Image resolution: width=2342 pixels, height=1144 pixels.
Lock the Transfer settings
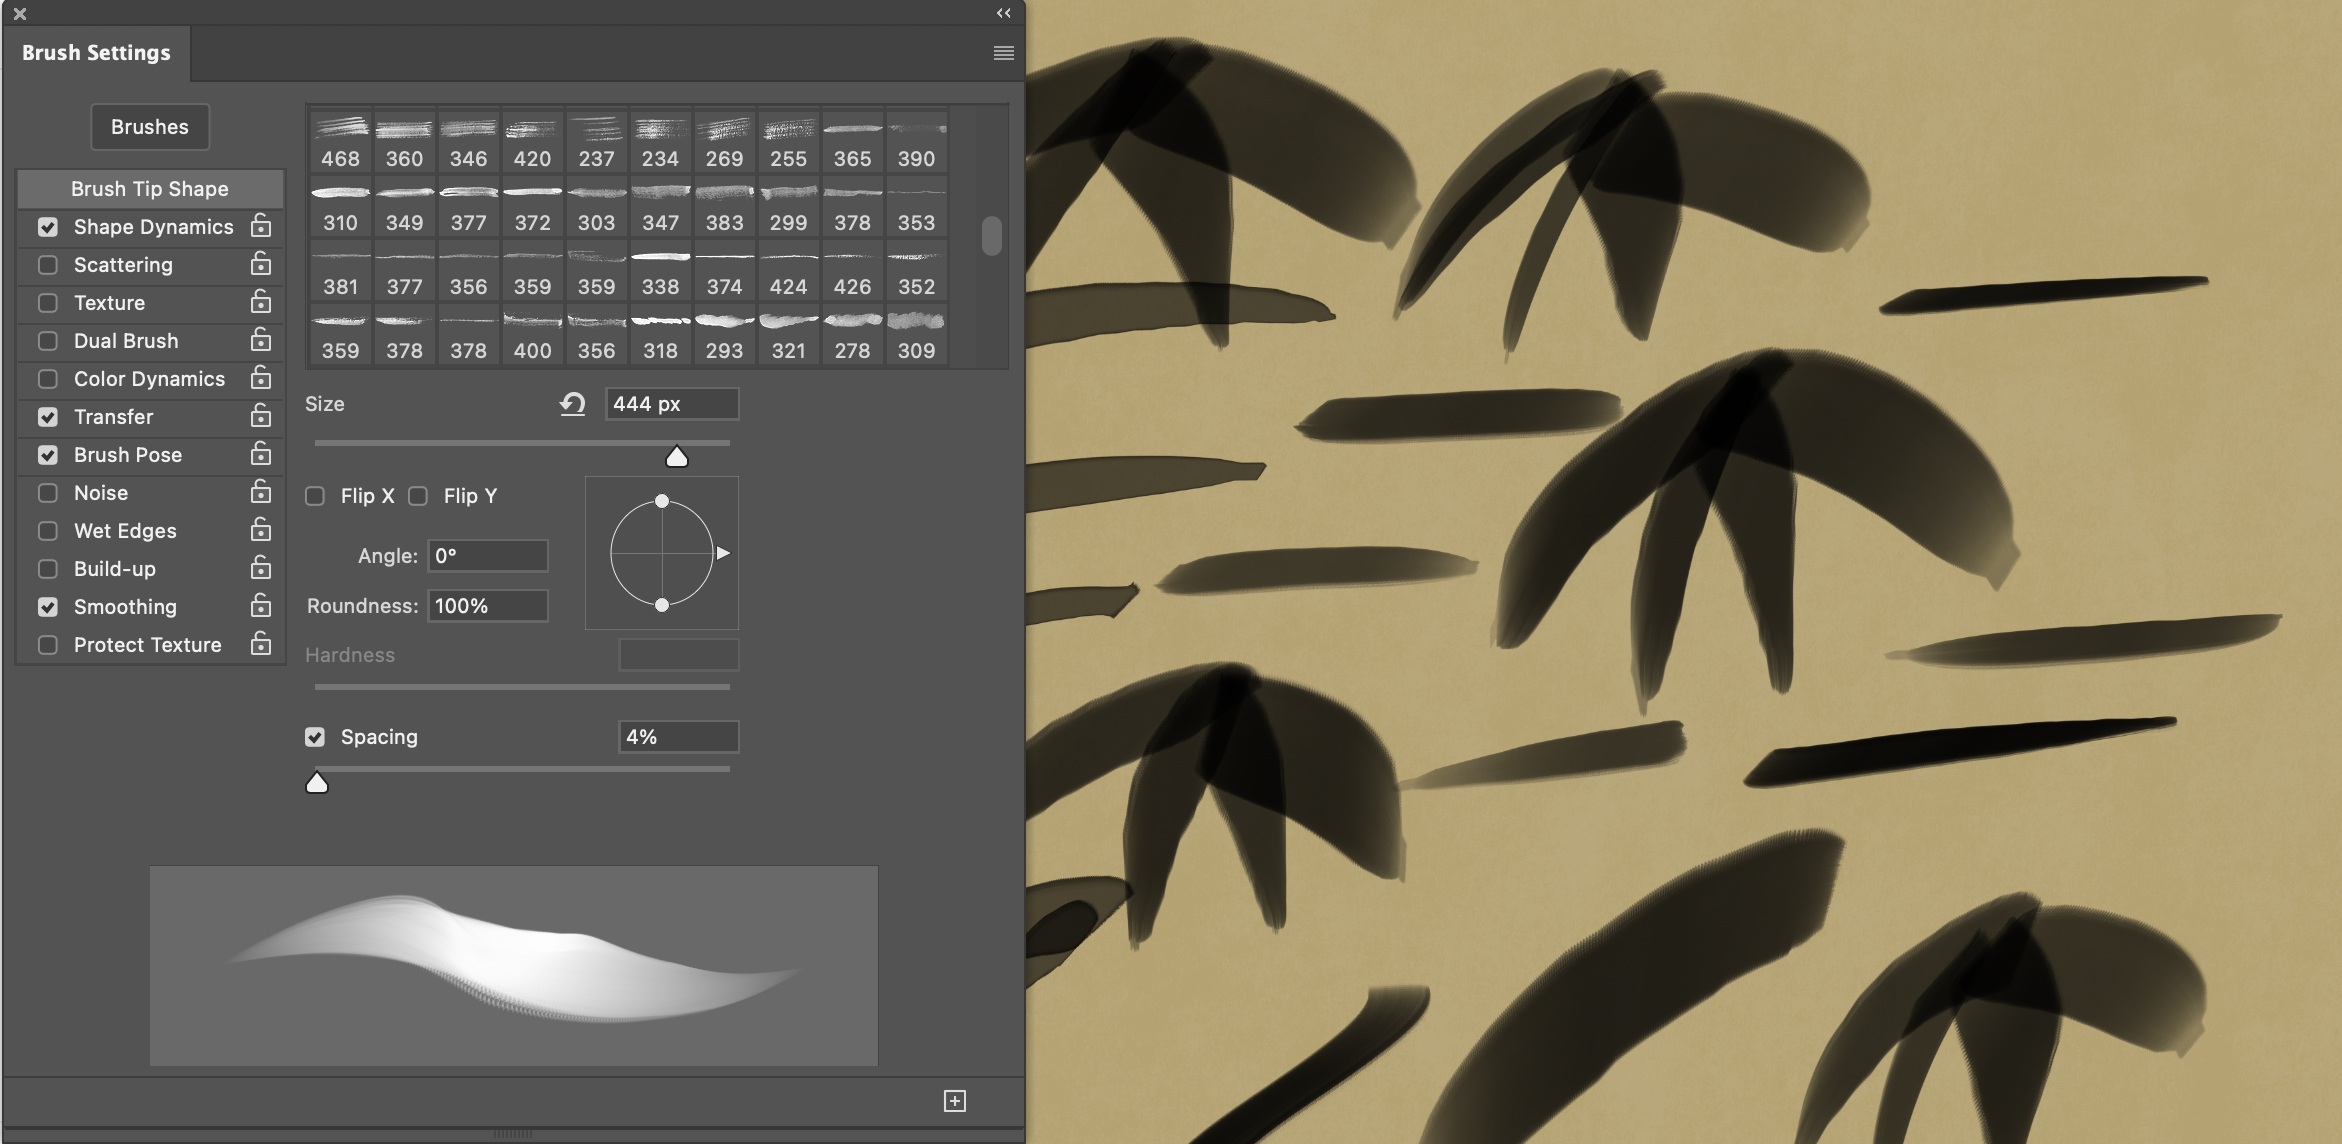tap(259, 417)
